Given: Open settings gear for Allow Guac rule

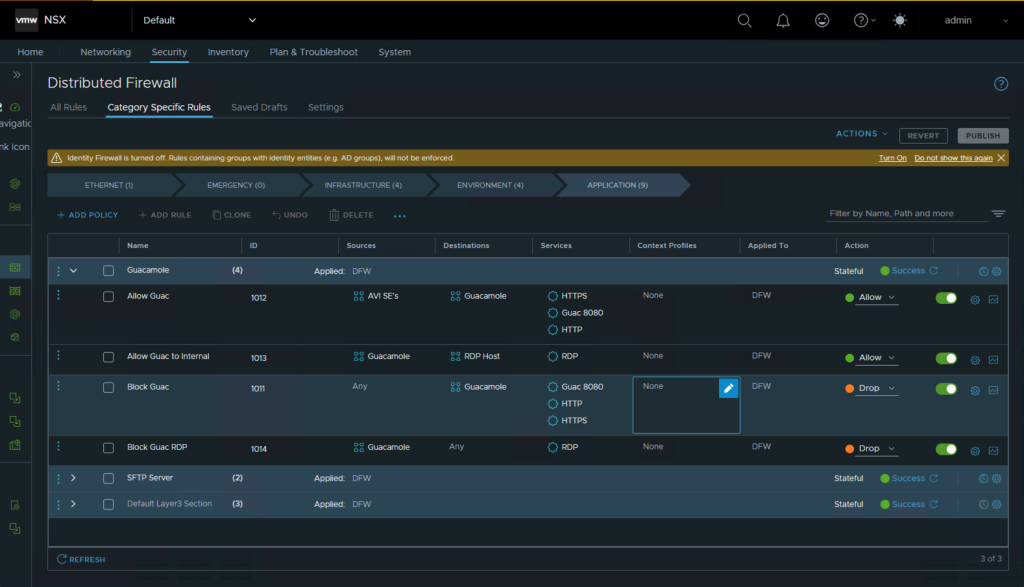Looking at the screenshot, I should pos(975,299).
